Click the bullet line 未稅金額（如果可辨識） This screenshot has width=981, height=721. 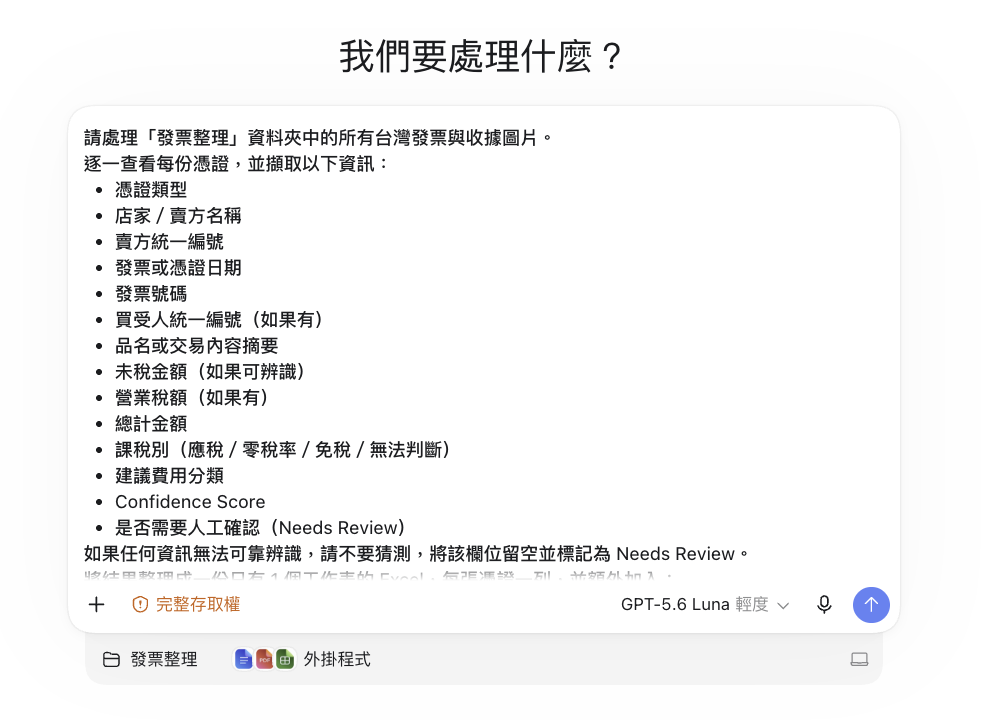210,372
